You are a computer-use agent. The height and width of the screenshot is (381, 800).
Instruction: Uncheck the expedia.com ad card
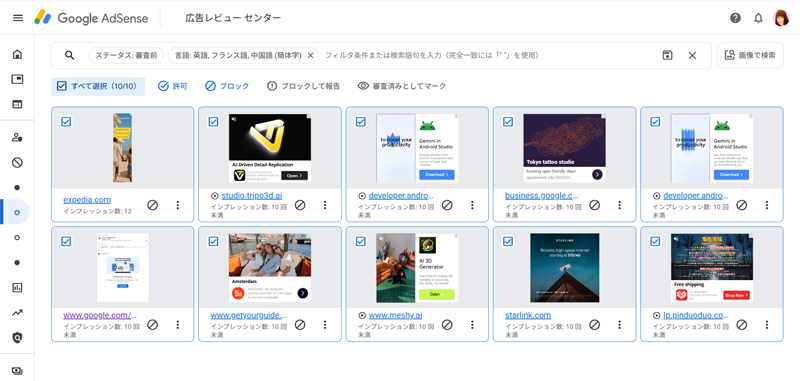(x=66, y=121)
